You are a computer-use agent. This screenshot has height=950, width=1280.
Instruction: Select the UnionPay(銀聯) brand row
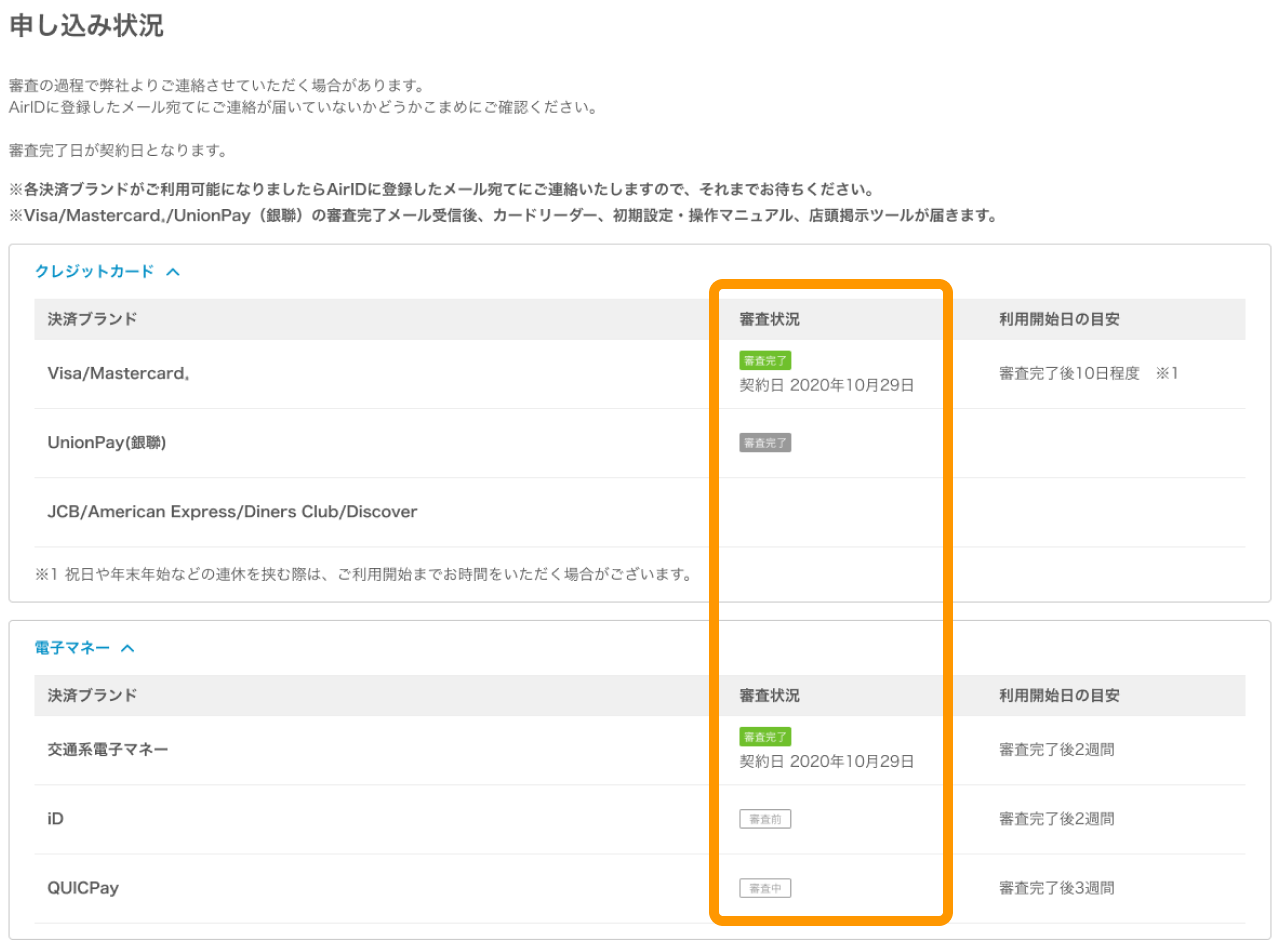click(107, 443)
